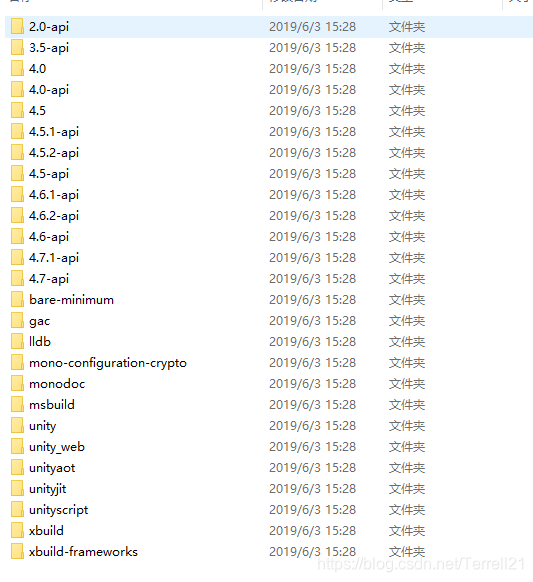Click the mono-configuration-crypto folder name
Image resolution: width=533 pixels, height=582 pixels.
108,363
